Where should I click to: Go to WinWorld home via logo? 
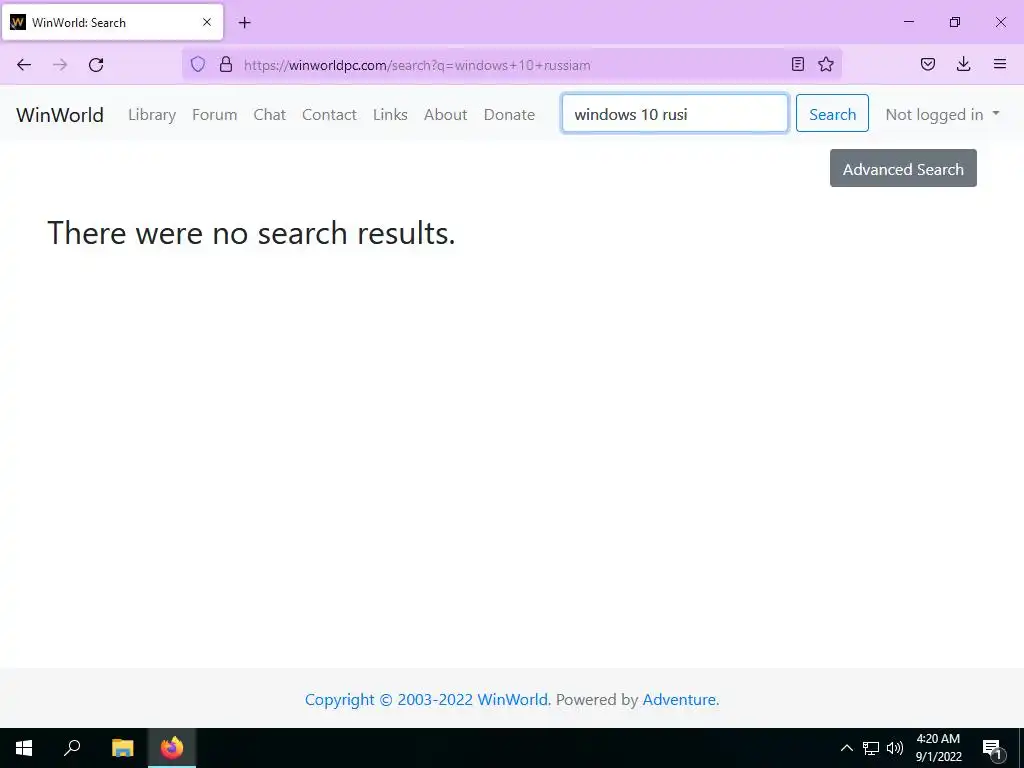60,115
